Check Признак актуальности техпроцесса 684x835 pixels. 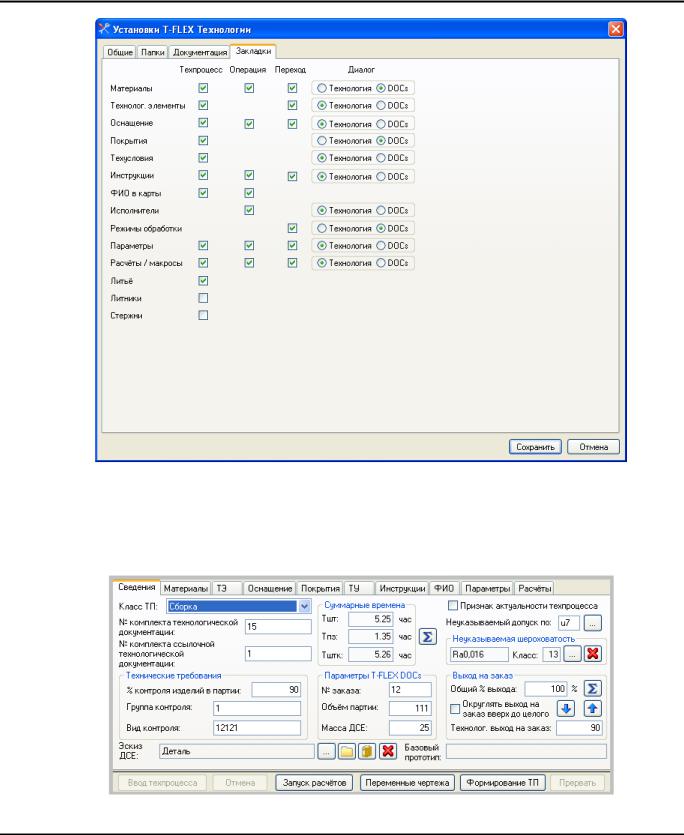click(453, 605)
